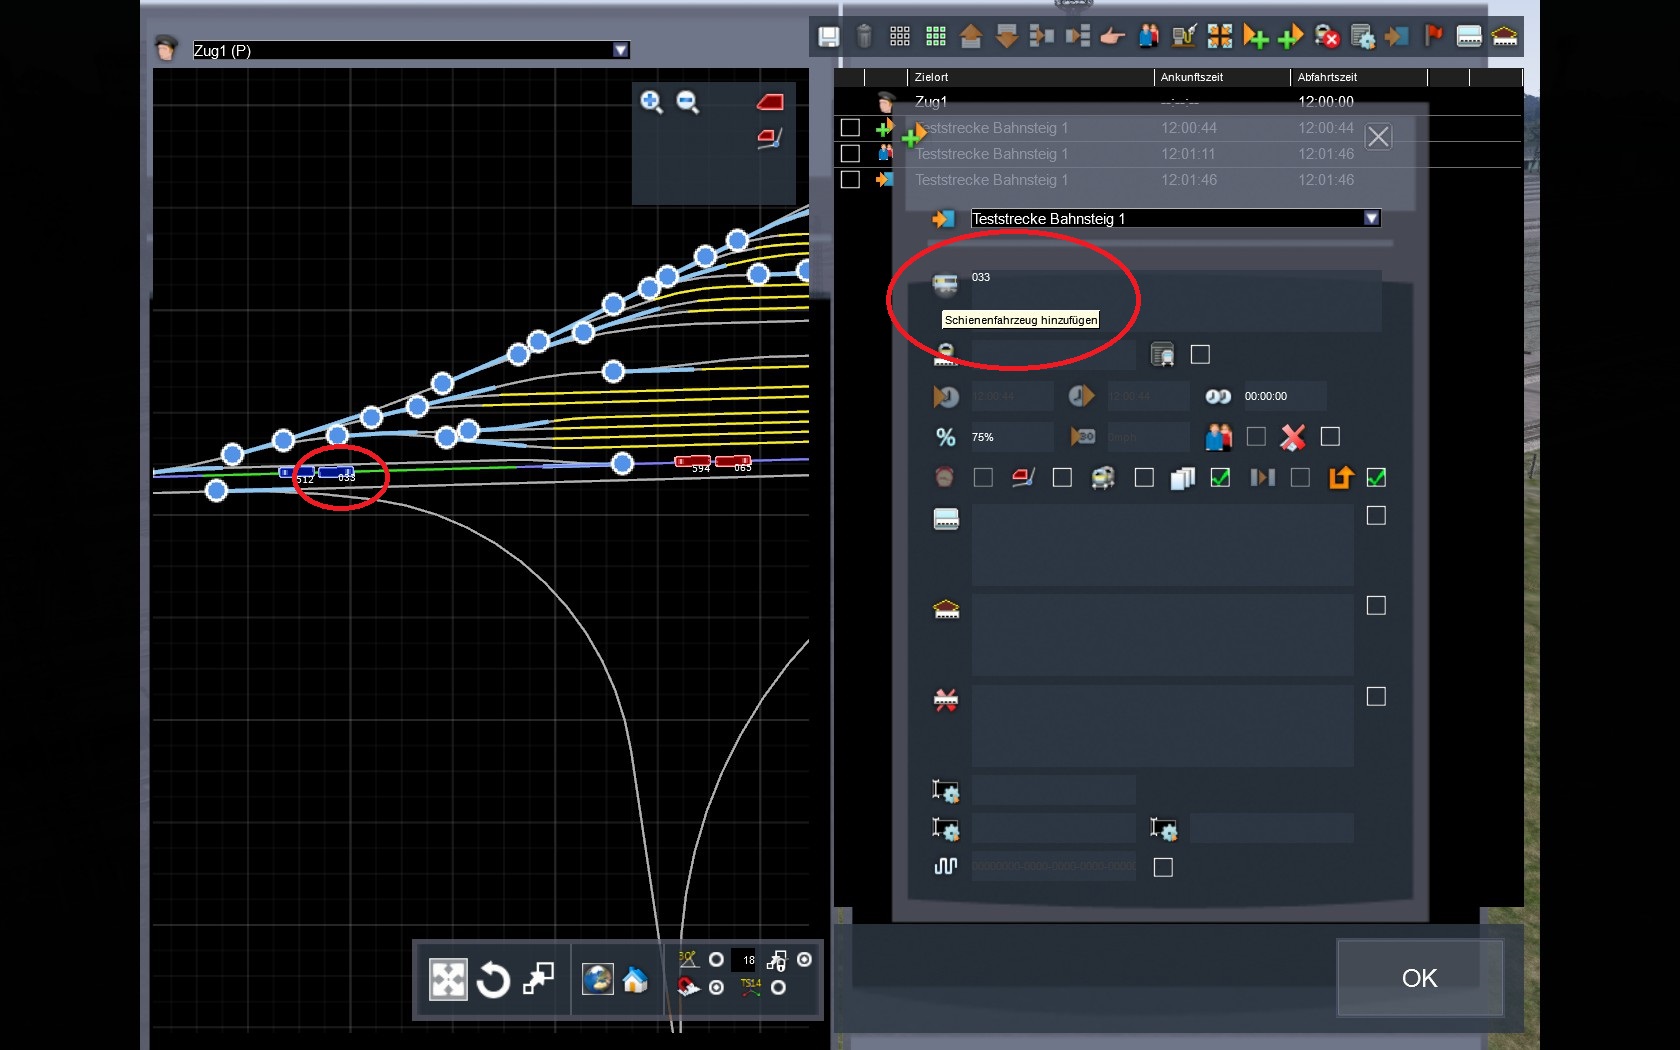Select the blue train labeled 512 on the map
1680x1050 pixels.
[296, 472]
